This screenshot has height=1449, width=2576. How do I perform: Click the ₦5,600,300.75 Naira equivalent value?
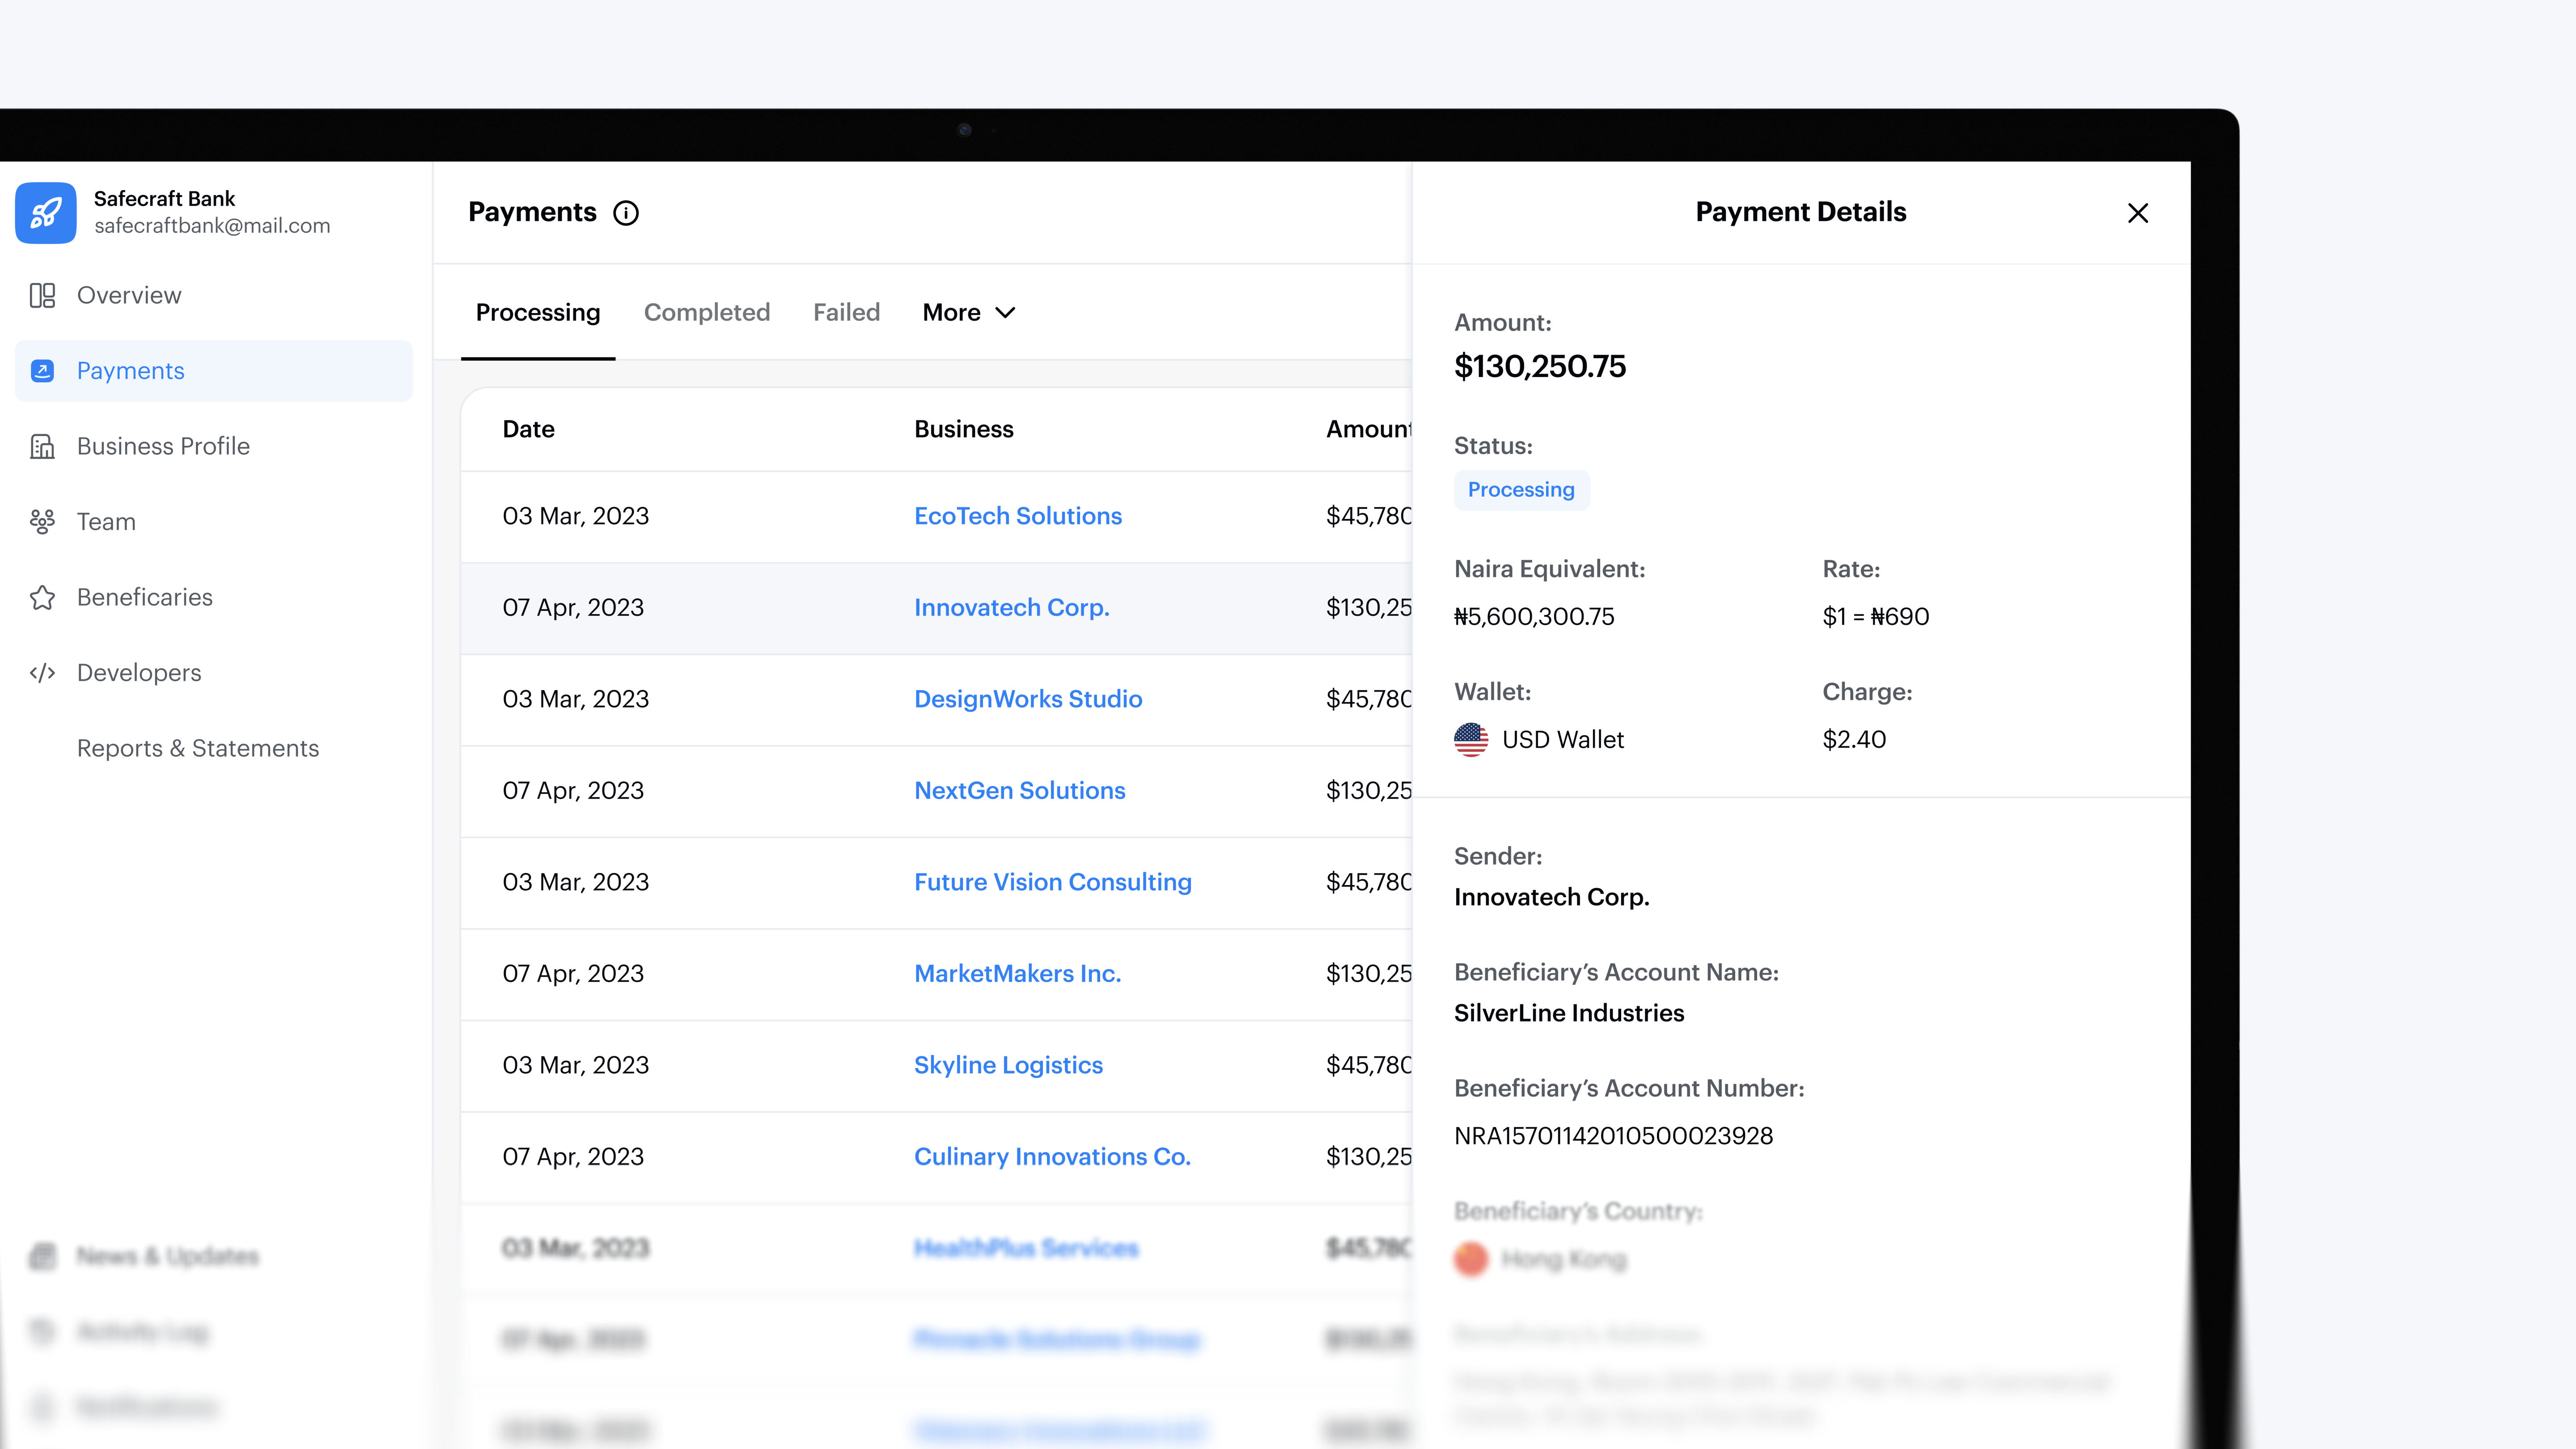pyautogui.click(x=1534, y=617)
